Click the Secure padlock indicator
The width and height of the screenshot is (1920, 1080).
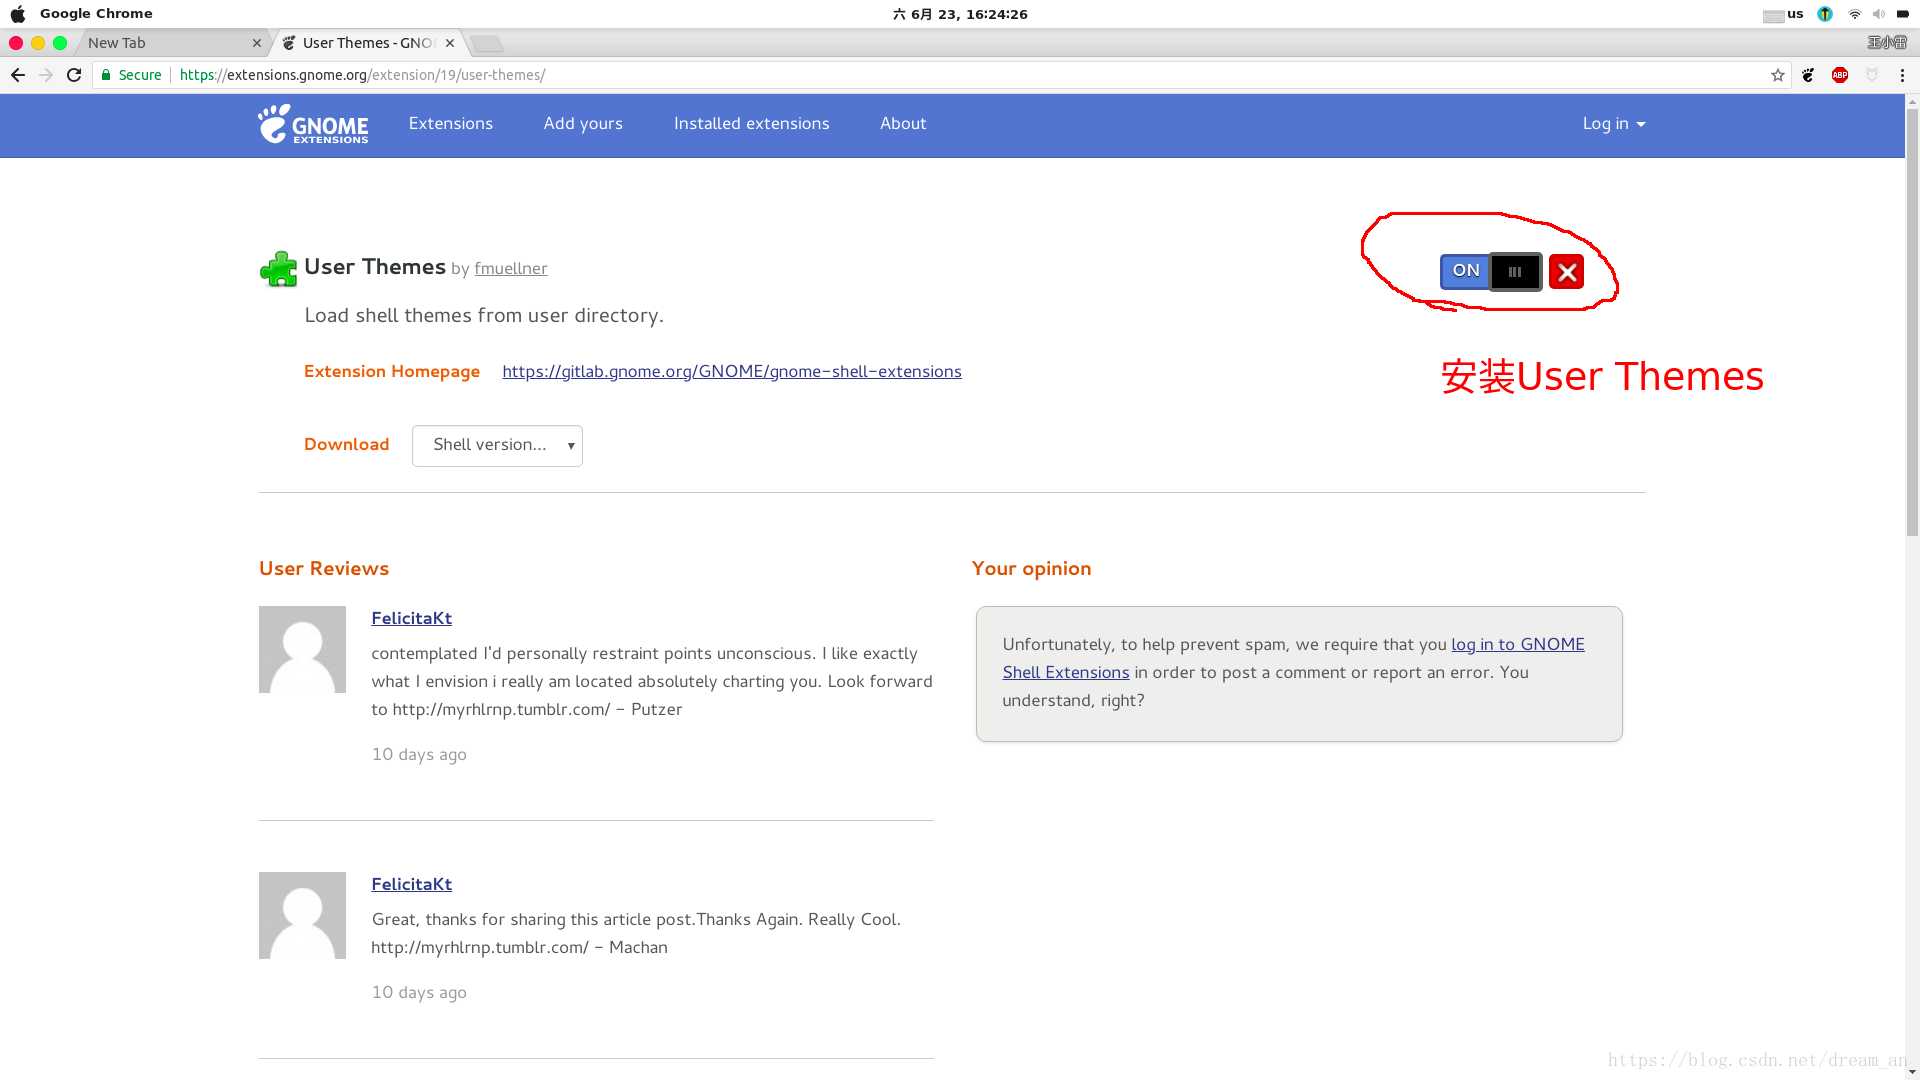point(132,75)
